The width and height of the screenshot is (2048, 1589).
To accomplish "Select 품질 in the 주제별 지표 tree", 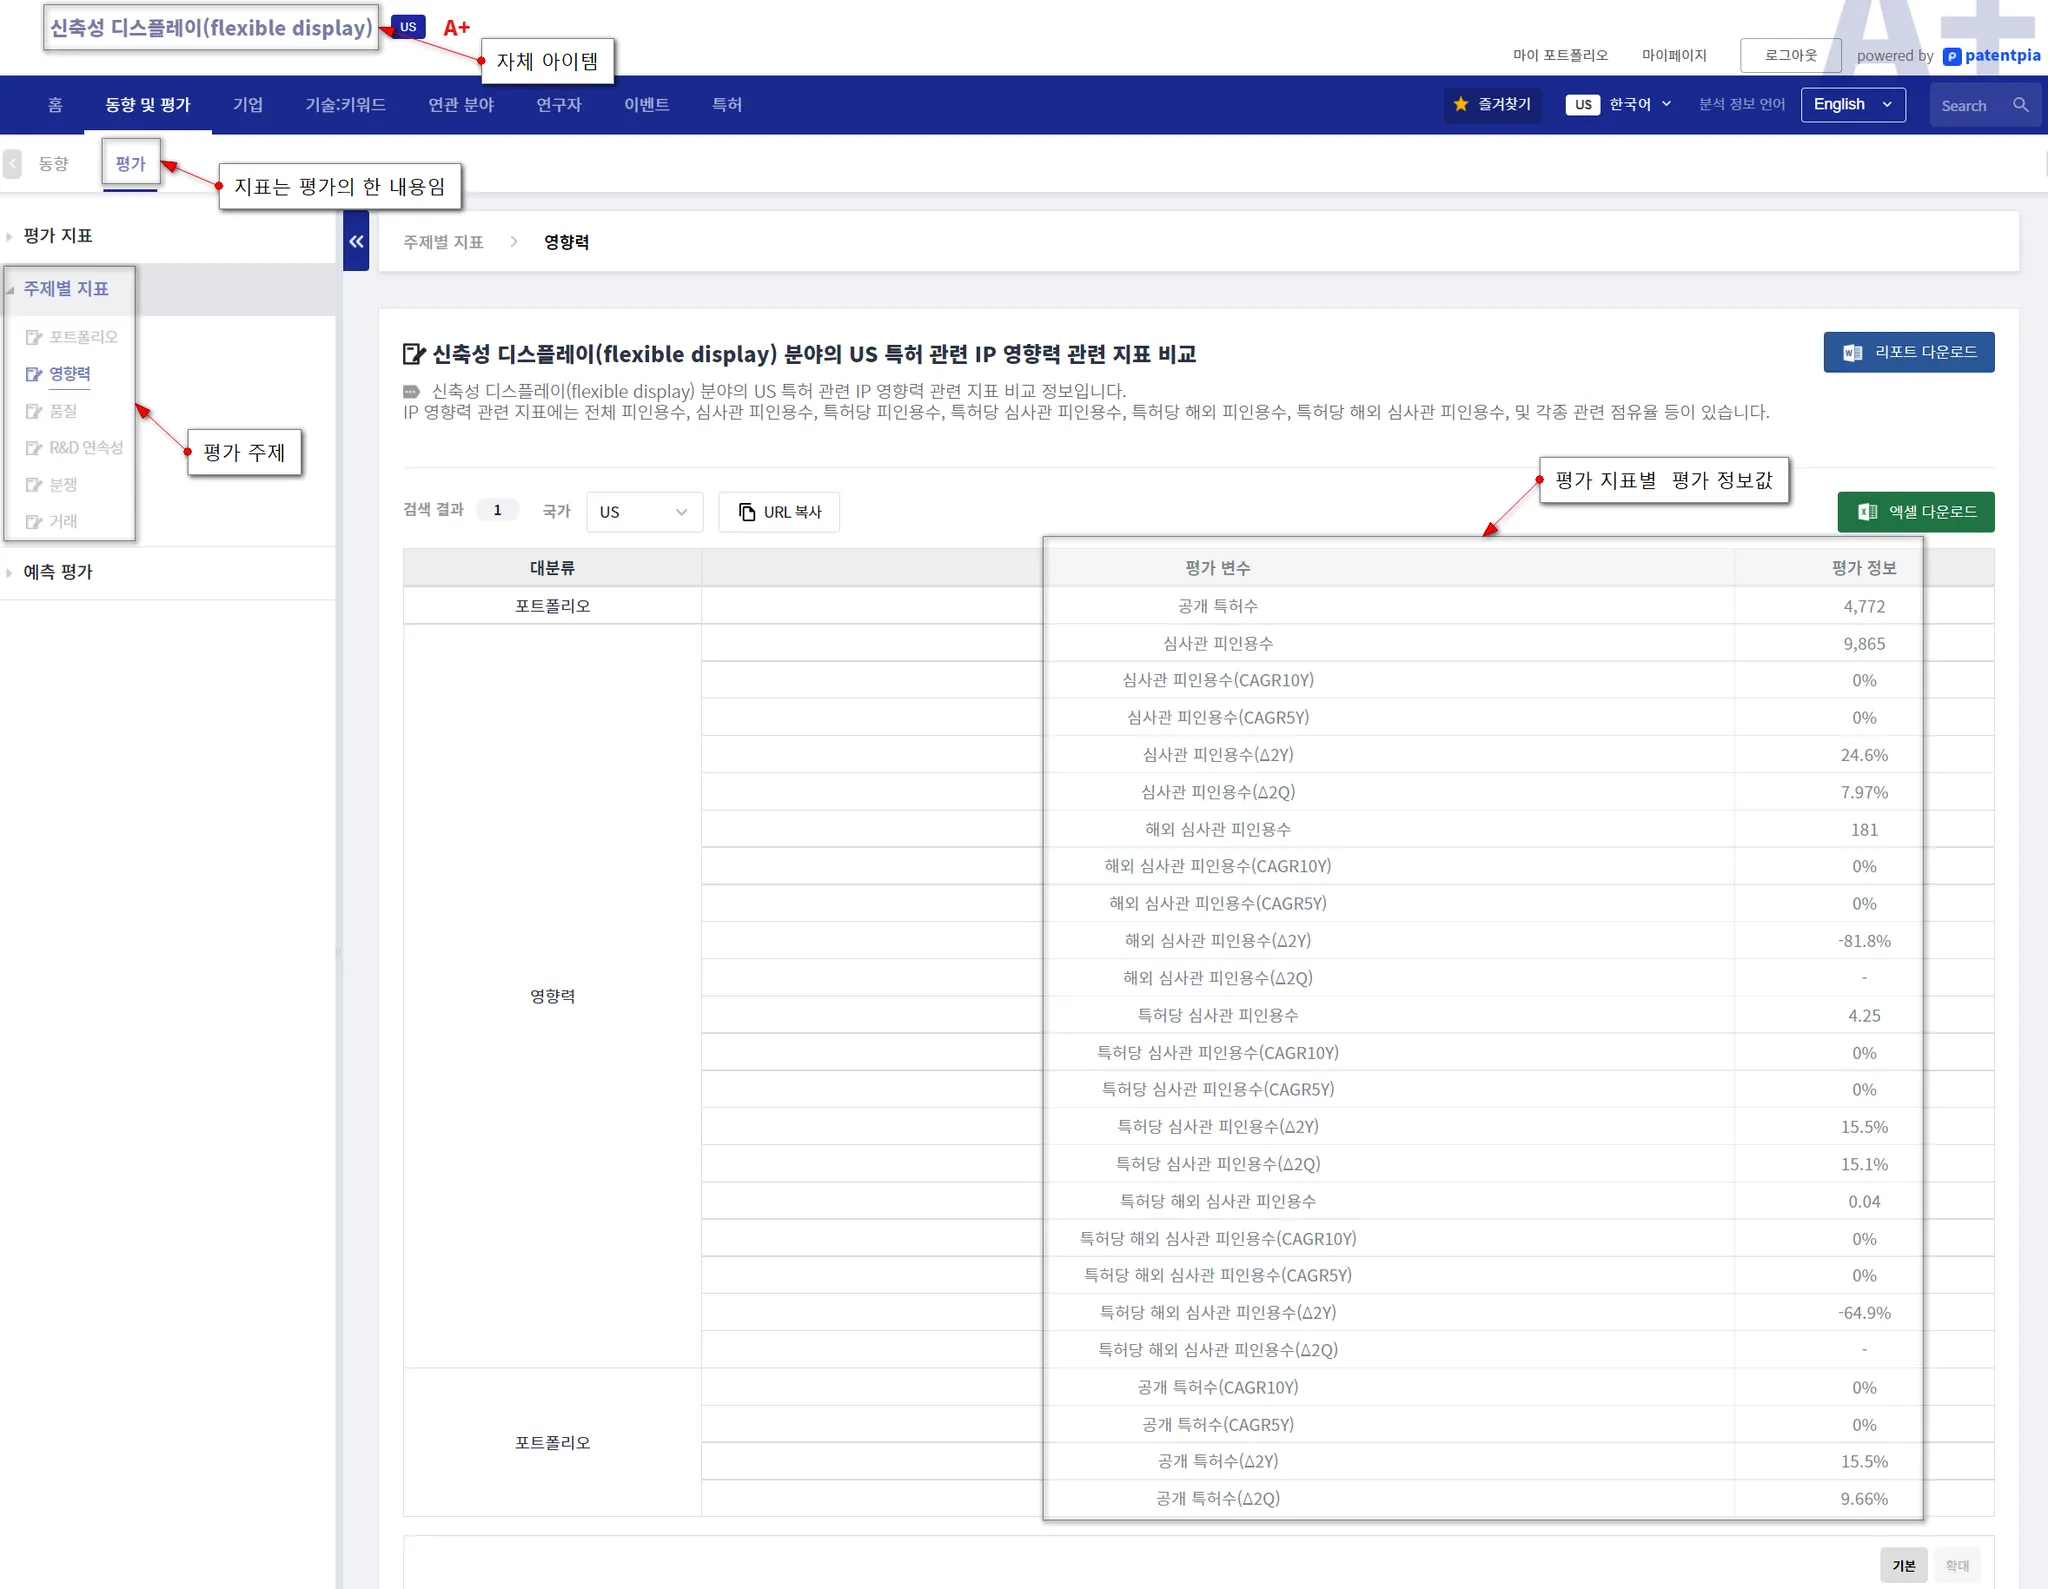I will tap(63, 411).
